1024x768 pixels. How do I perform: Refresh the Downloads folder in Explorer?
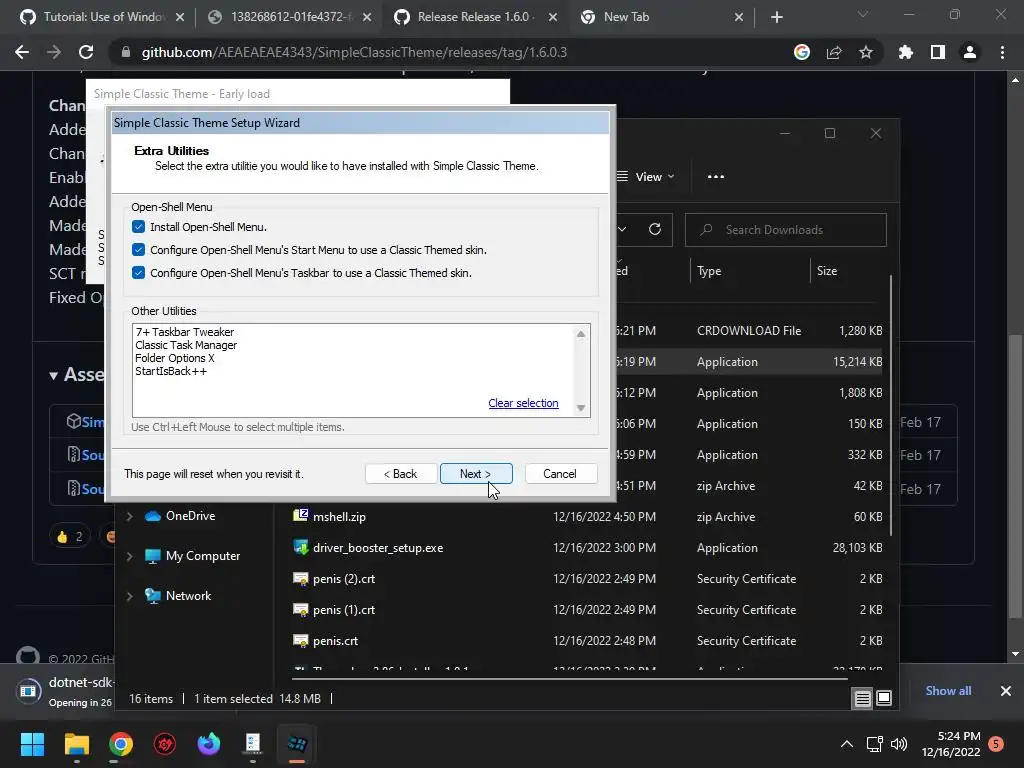click(655, 229)
